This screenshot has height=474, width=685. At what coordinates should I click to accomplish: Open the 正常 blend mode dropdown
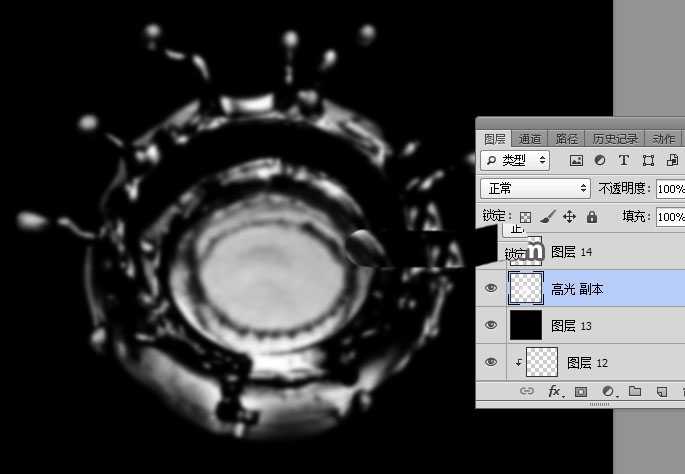point(536,188)
